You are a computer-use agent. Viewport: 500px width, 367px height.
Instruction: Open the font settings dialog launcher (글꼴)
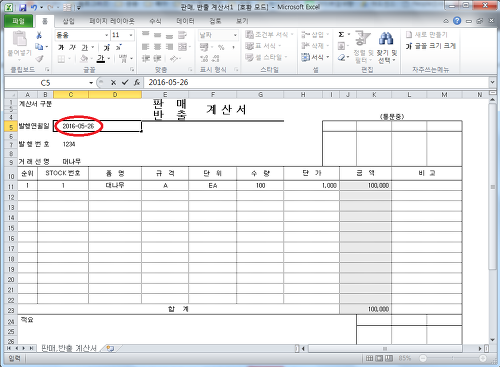click(x=132, y=69)
